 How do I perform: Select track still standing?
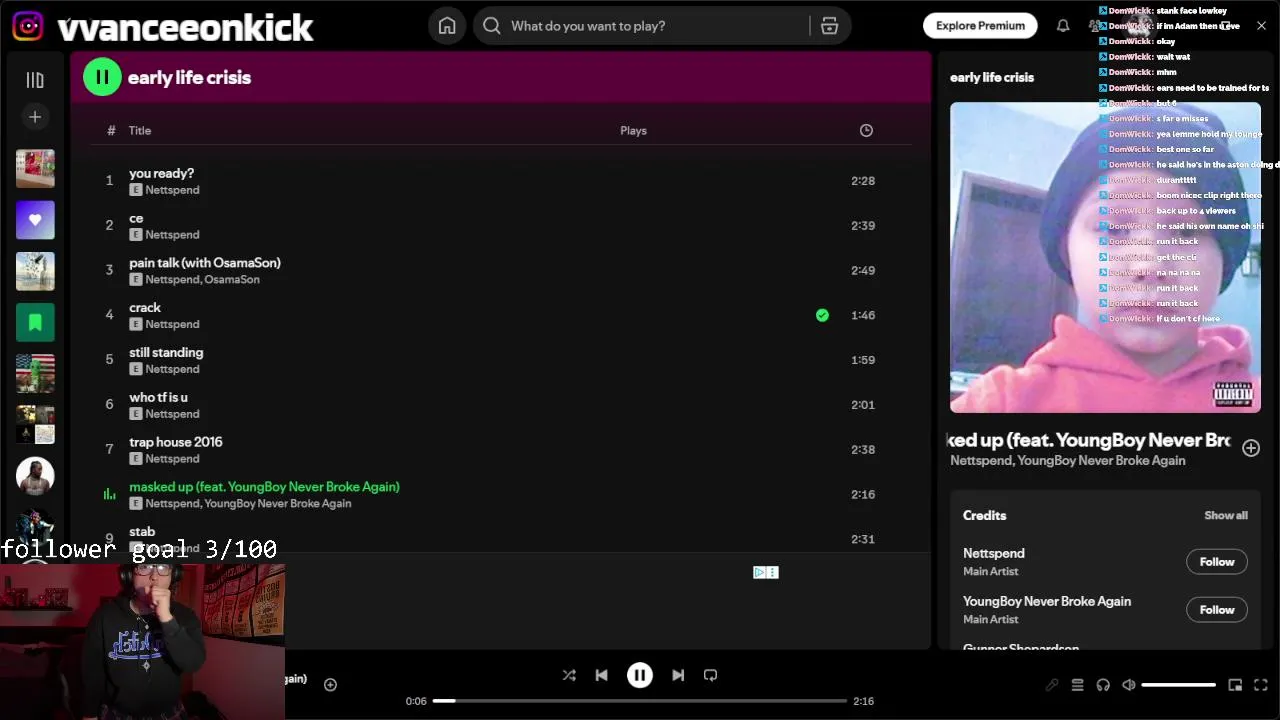166,353
